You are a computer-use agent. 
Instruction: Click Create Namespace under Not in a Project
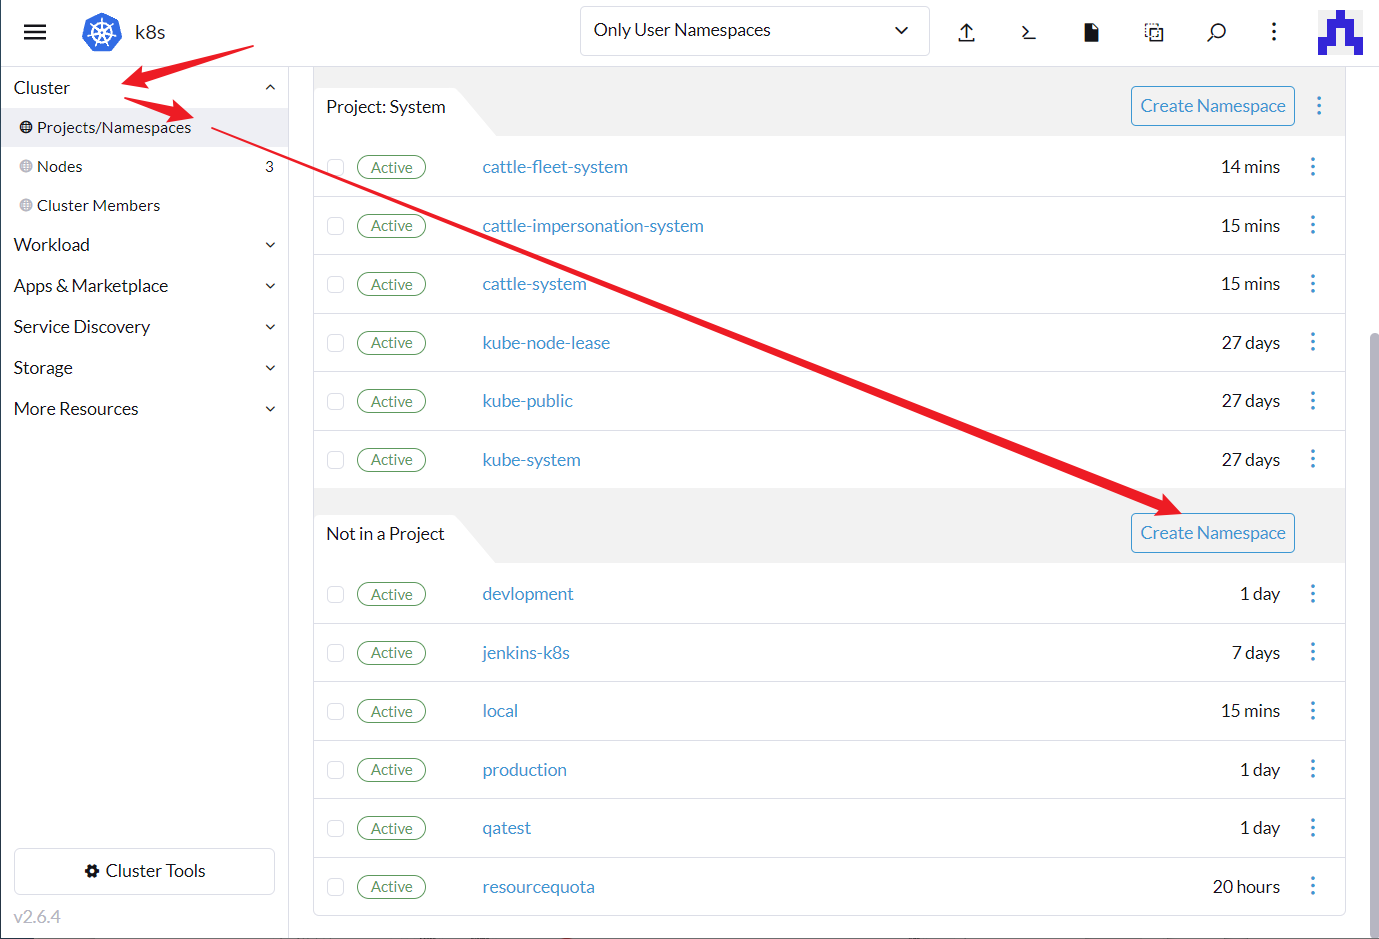click(x=1212, y=533)
